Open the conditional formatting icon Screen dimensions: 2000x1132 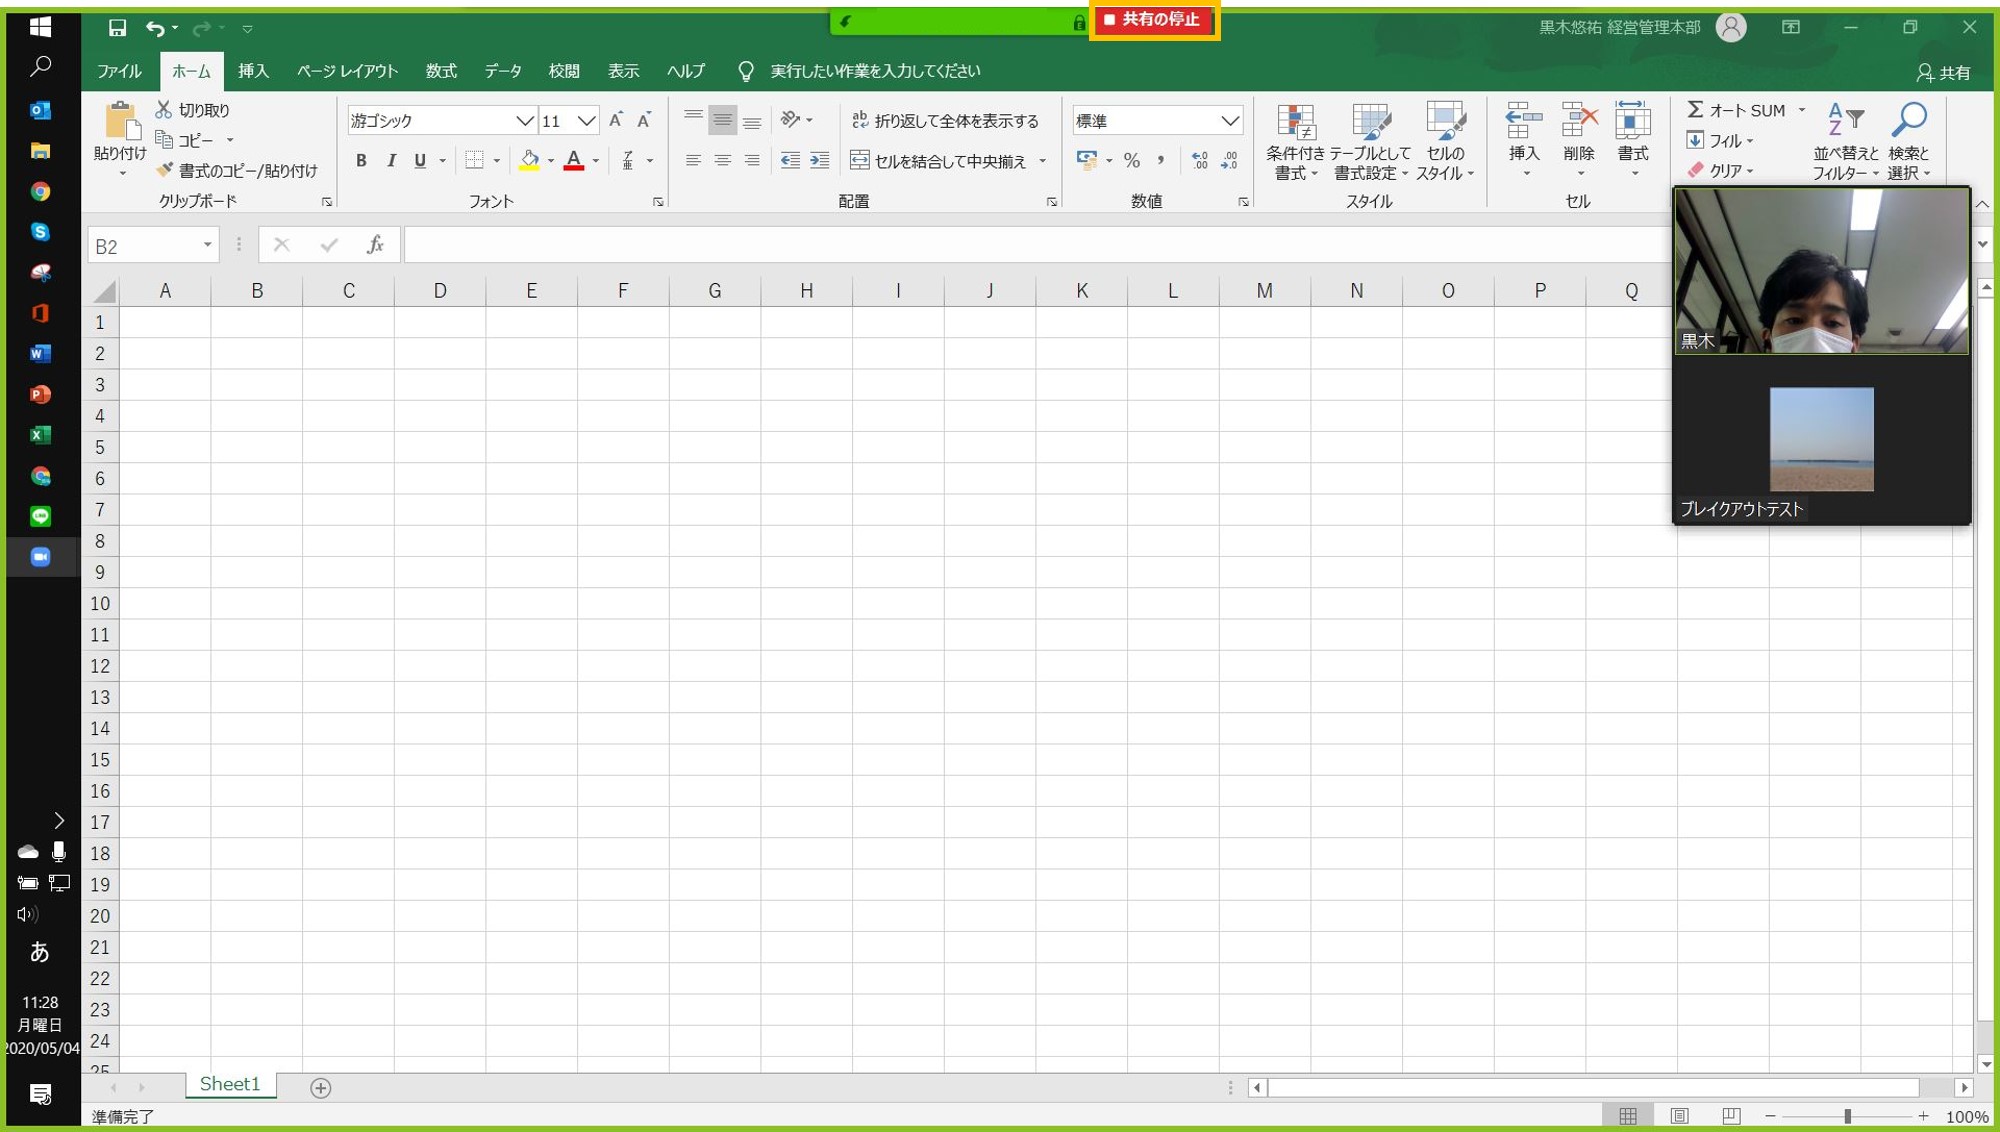click(1296, 121)
